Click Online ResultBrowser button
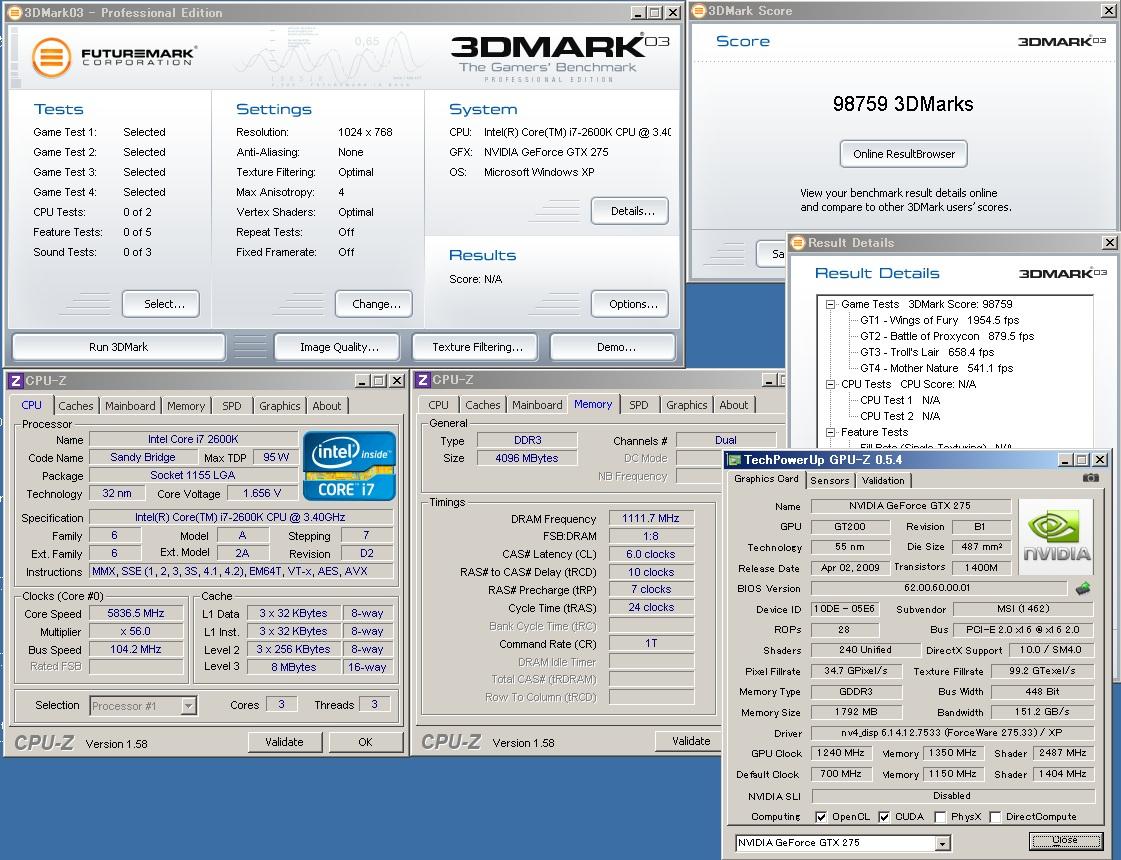Screen dimensions: 1121x860 [904, 154]
